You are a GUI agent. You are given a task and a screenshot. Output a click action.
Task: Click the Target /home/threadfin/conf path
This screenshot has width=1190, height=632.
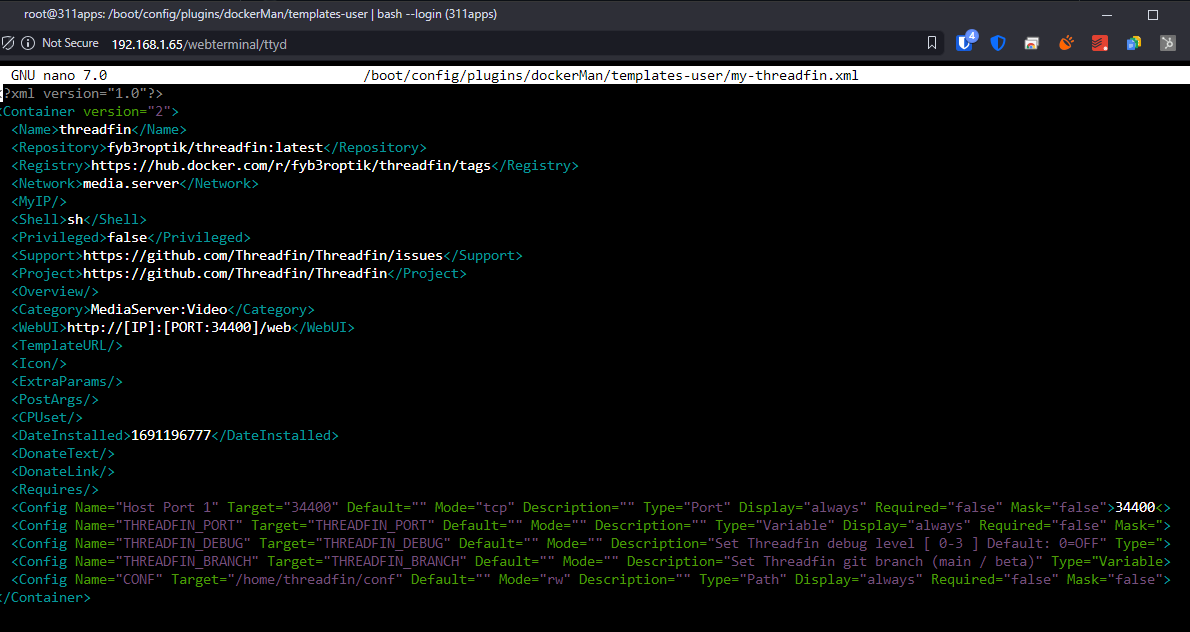287,580
